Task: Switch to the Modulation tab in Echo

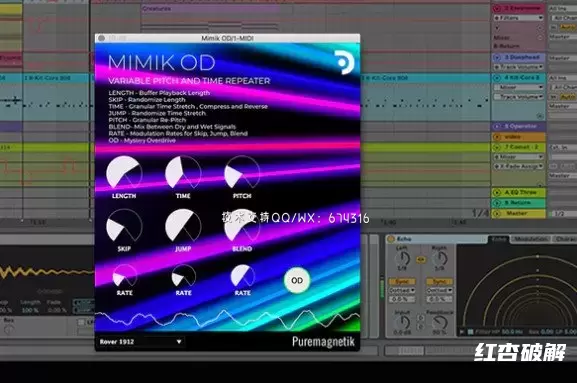Action: click(531, 239)
